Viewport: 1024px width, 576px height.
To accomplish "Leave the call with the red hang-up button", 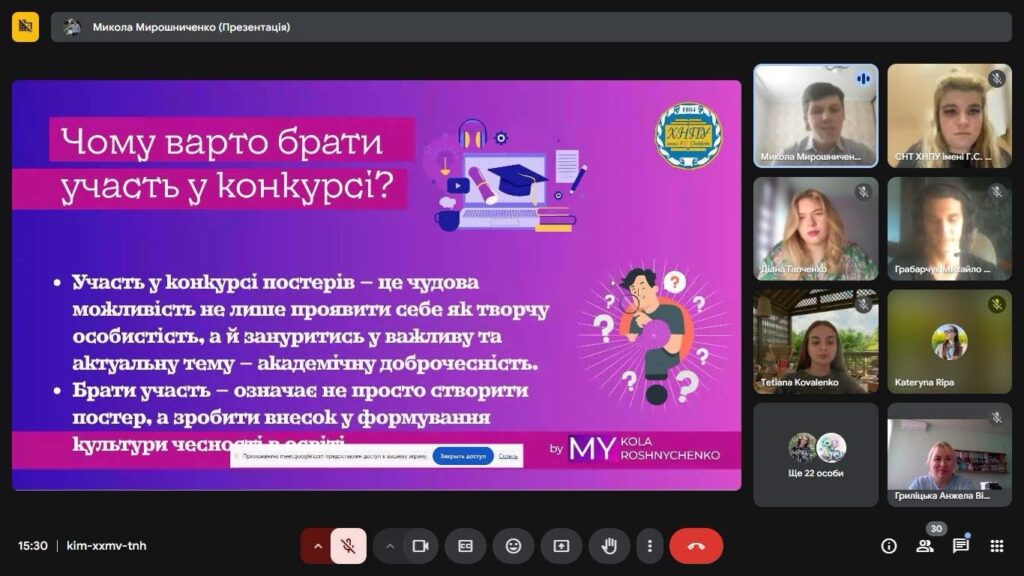I will [x=696, y=546].
